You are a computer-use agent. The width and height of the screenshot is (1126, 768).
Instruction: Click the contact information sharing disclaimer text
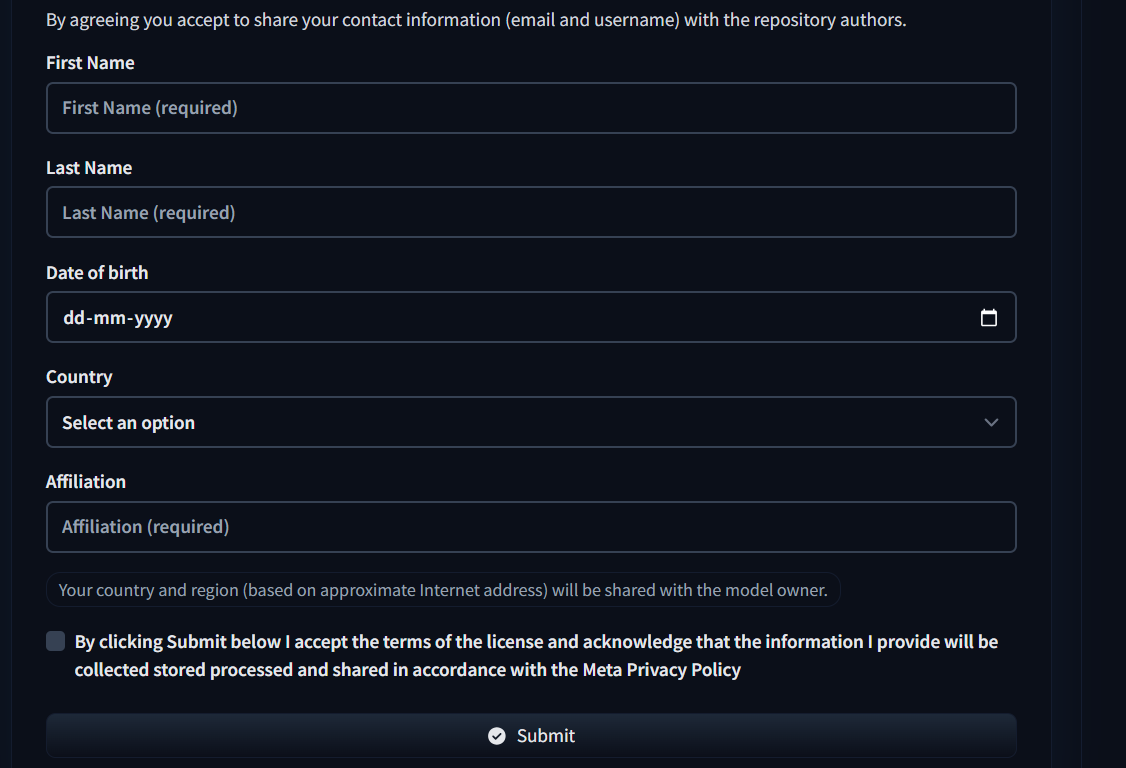tap(476, 19)
